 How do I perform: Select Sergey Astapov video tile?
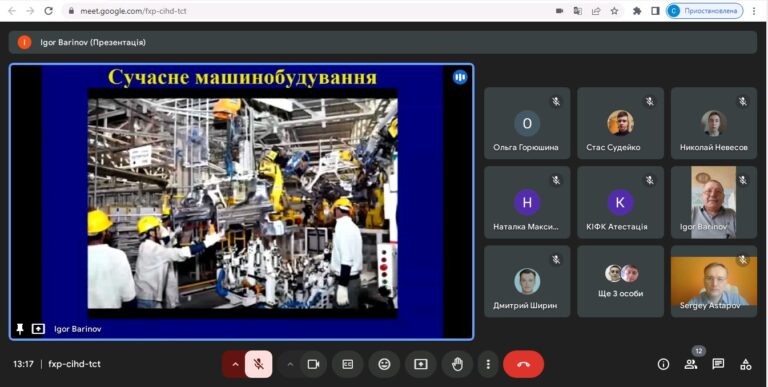point(714,281)
